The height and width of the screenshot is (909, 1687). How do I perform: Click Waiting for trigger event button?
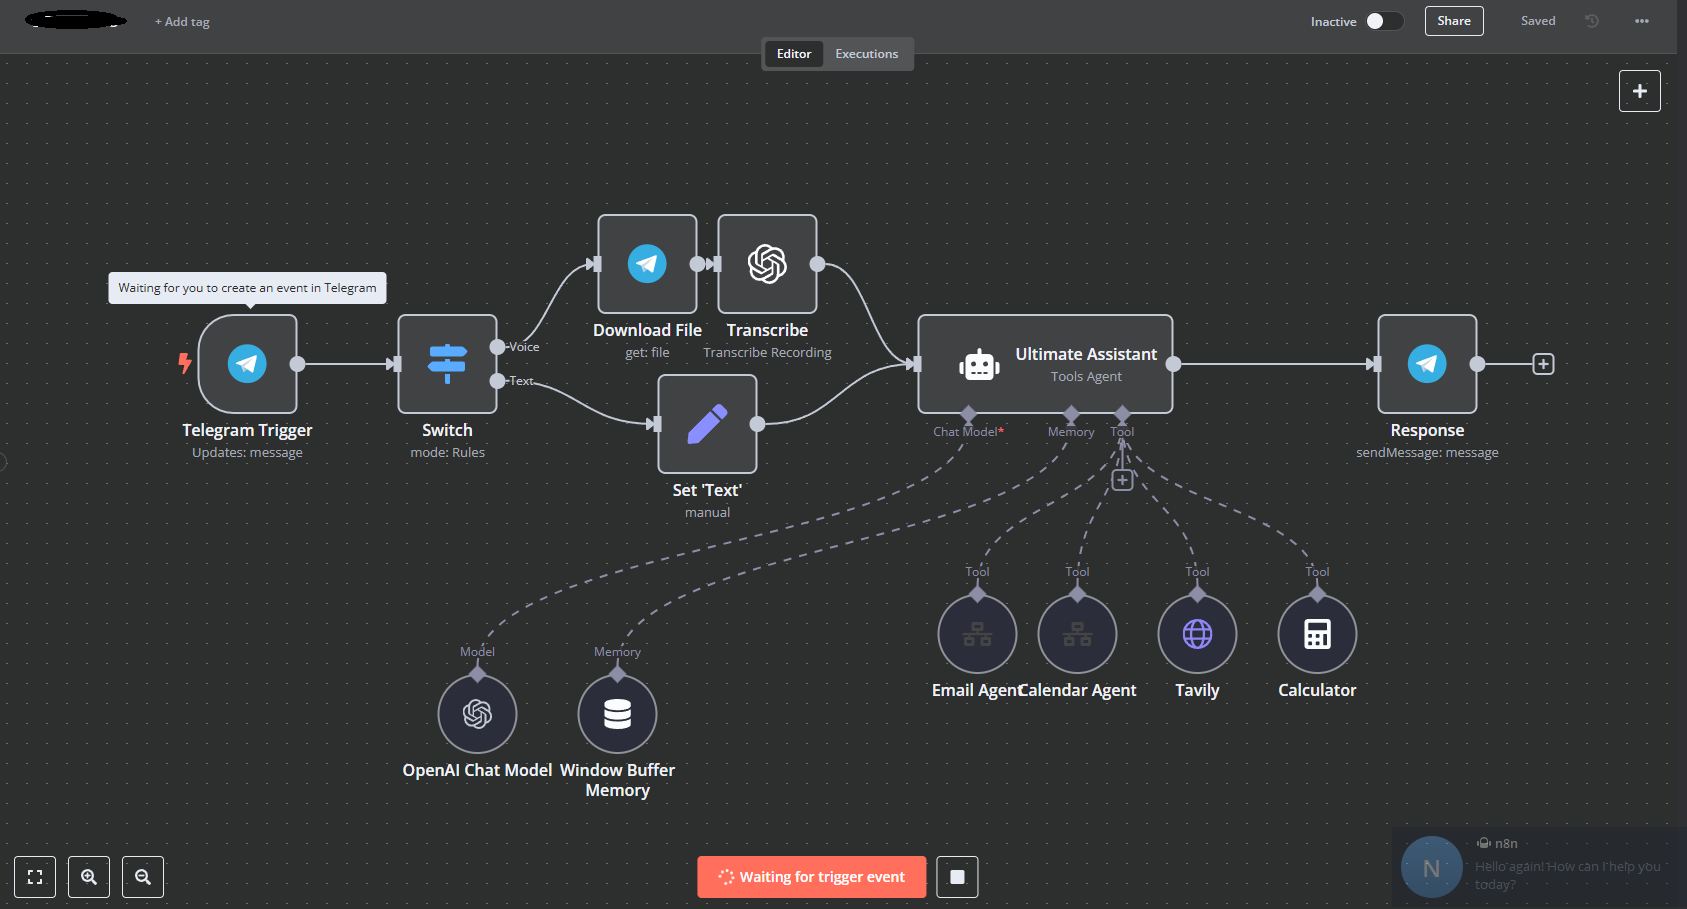812,877
